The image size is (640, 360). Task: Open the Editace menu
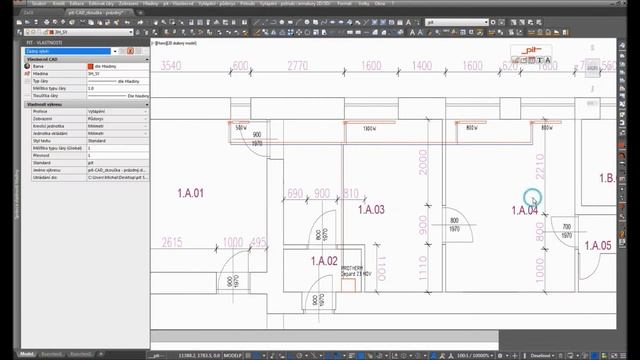click(x=76, y=3)
